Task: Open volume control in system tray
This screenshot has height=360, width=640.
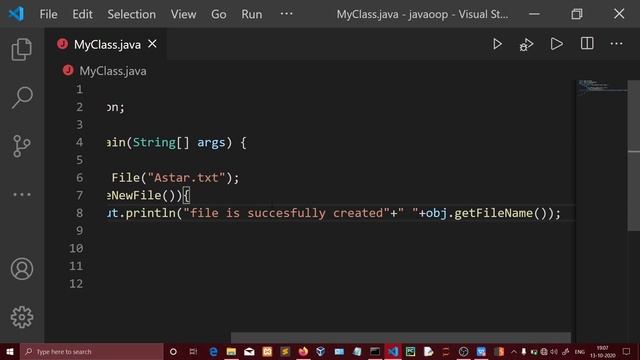Action: click(554, 351)
